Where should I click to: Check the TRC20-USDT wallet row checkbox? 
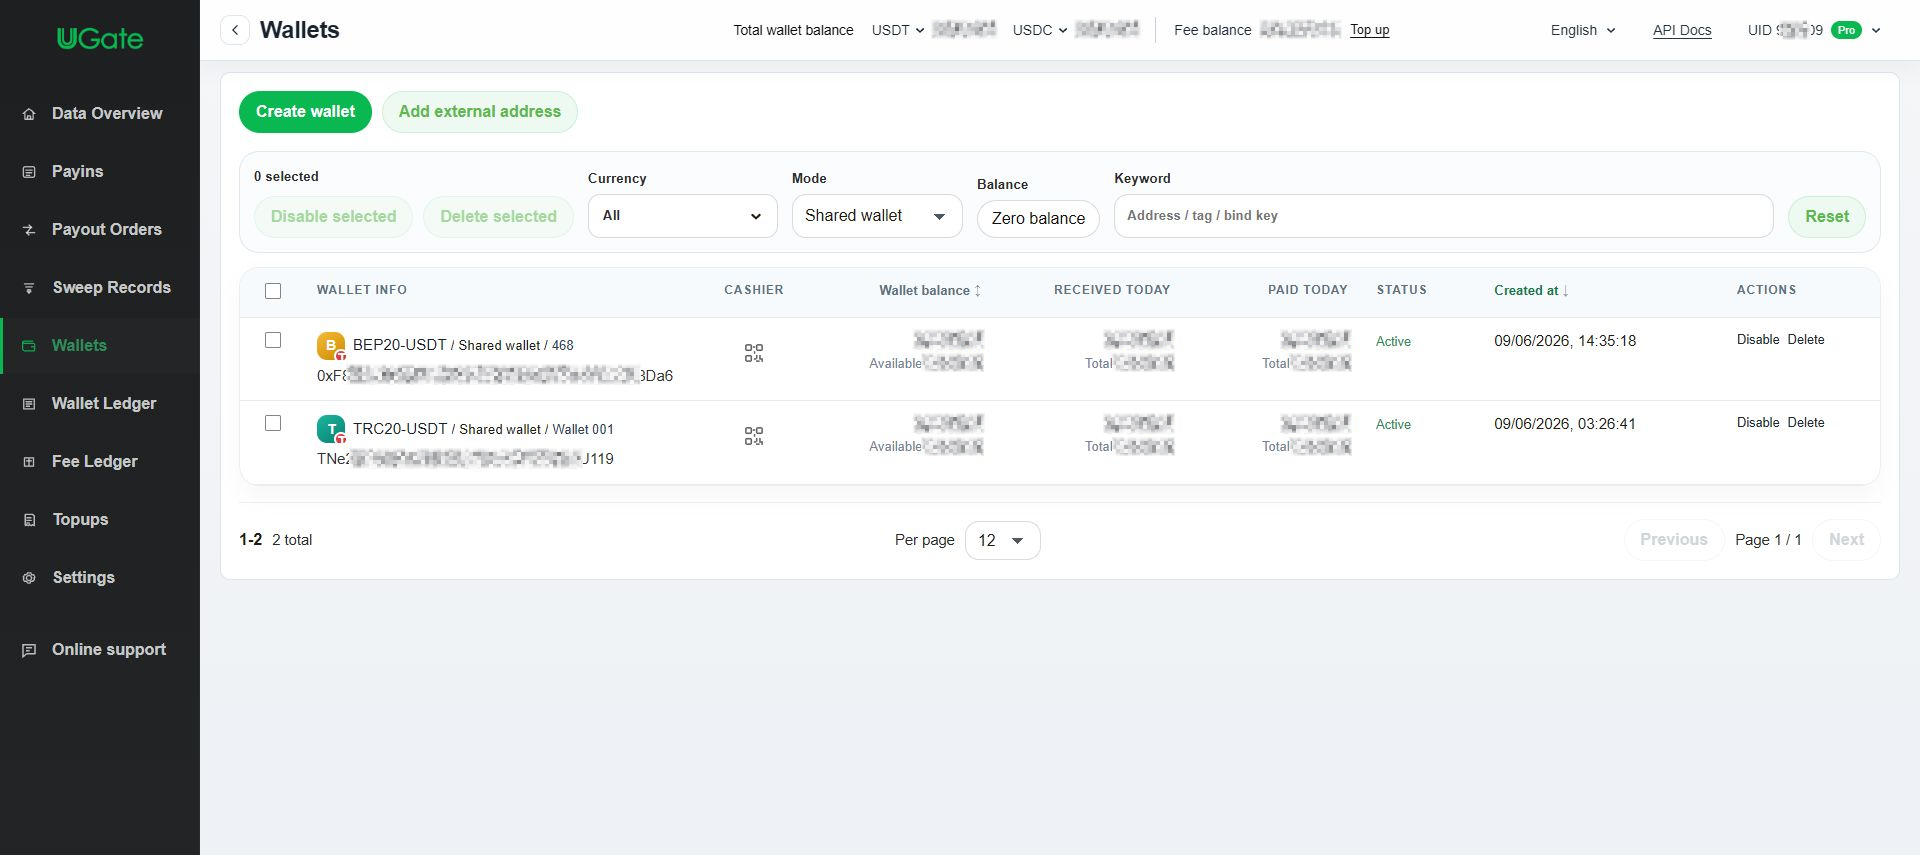(273, 423)
